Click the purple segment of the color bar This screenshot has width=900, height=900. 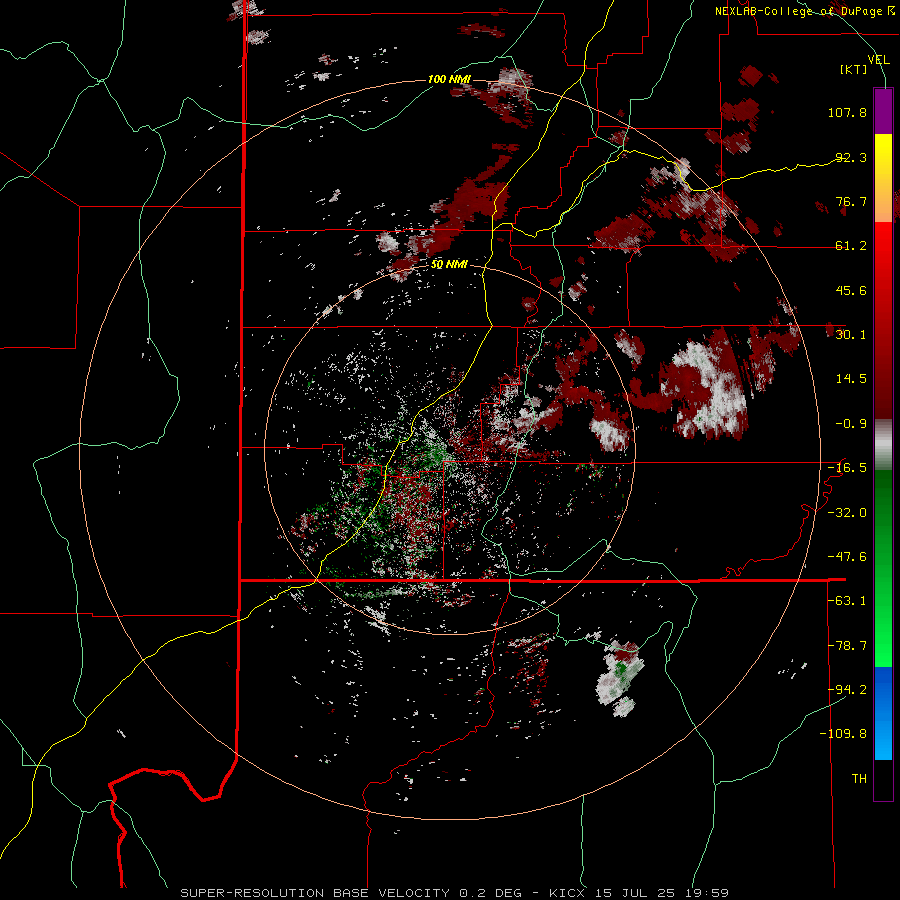pos(883,111)
